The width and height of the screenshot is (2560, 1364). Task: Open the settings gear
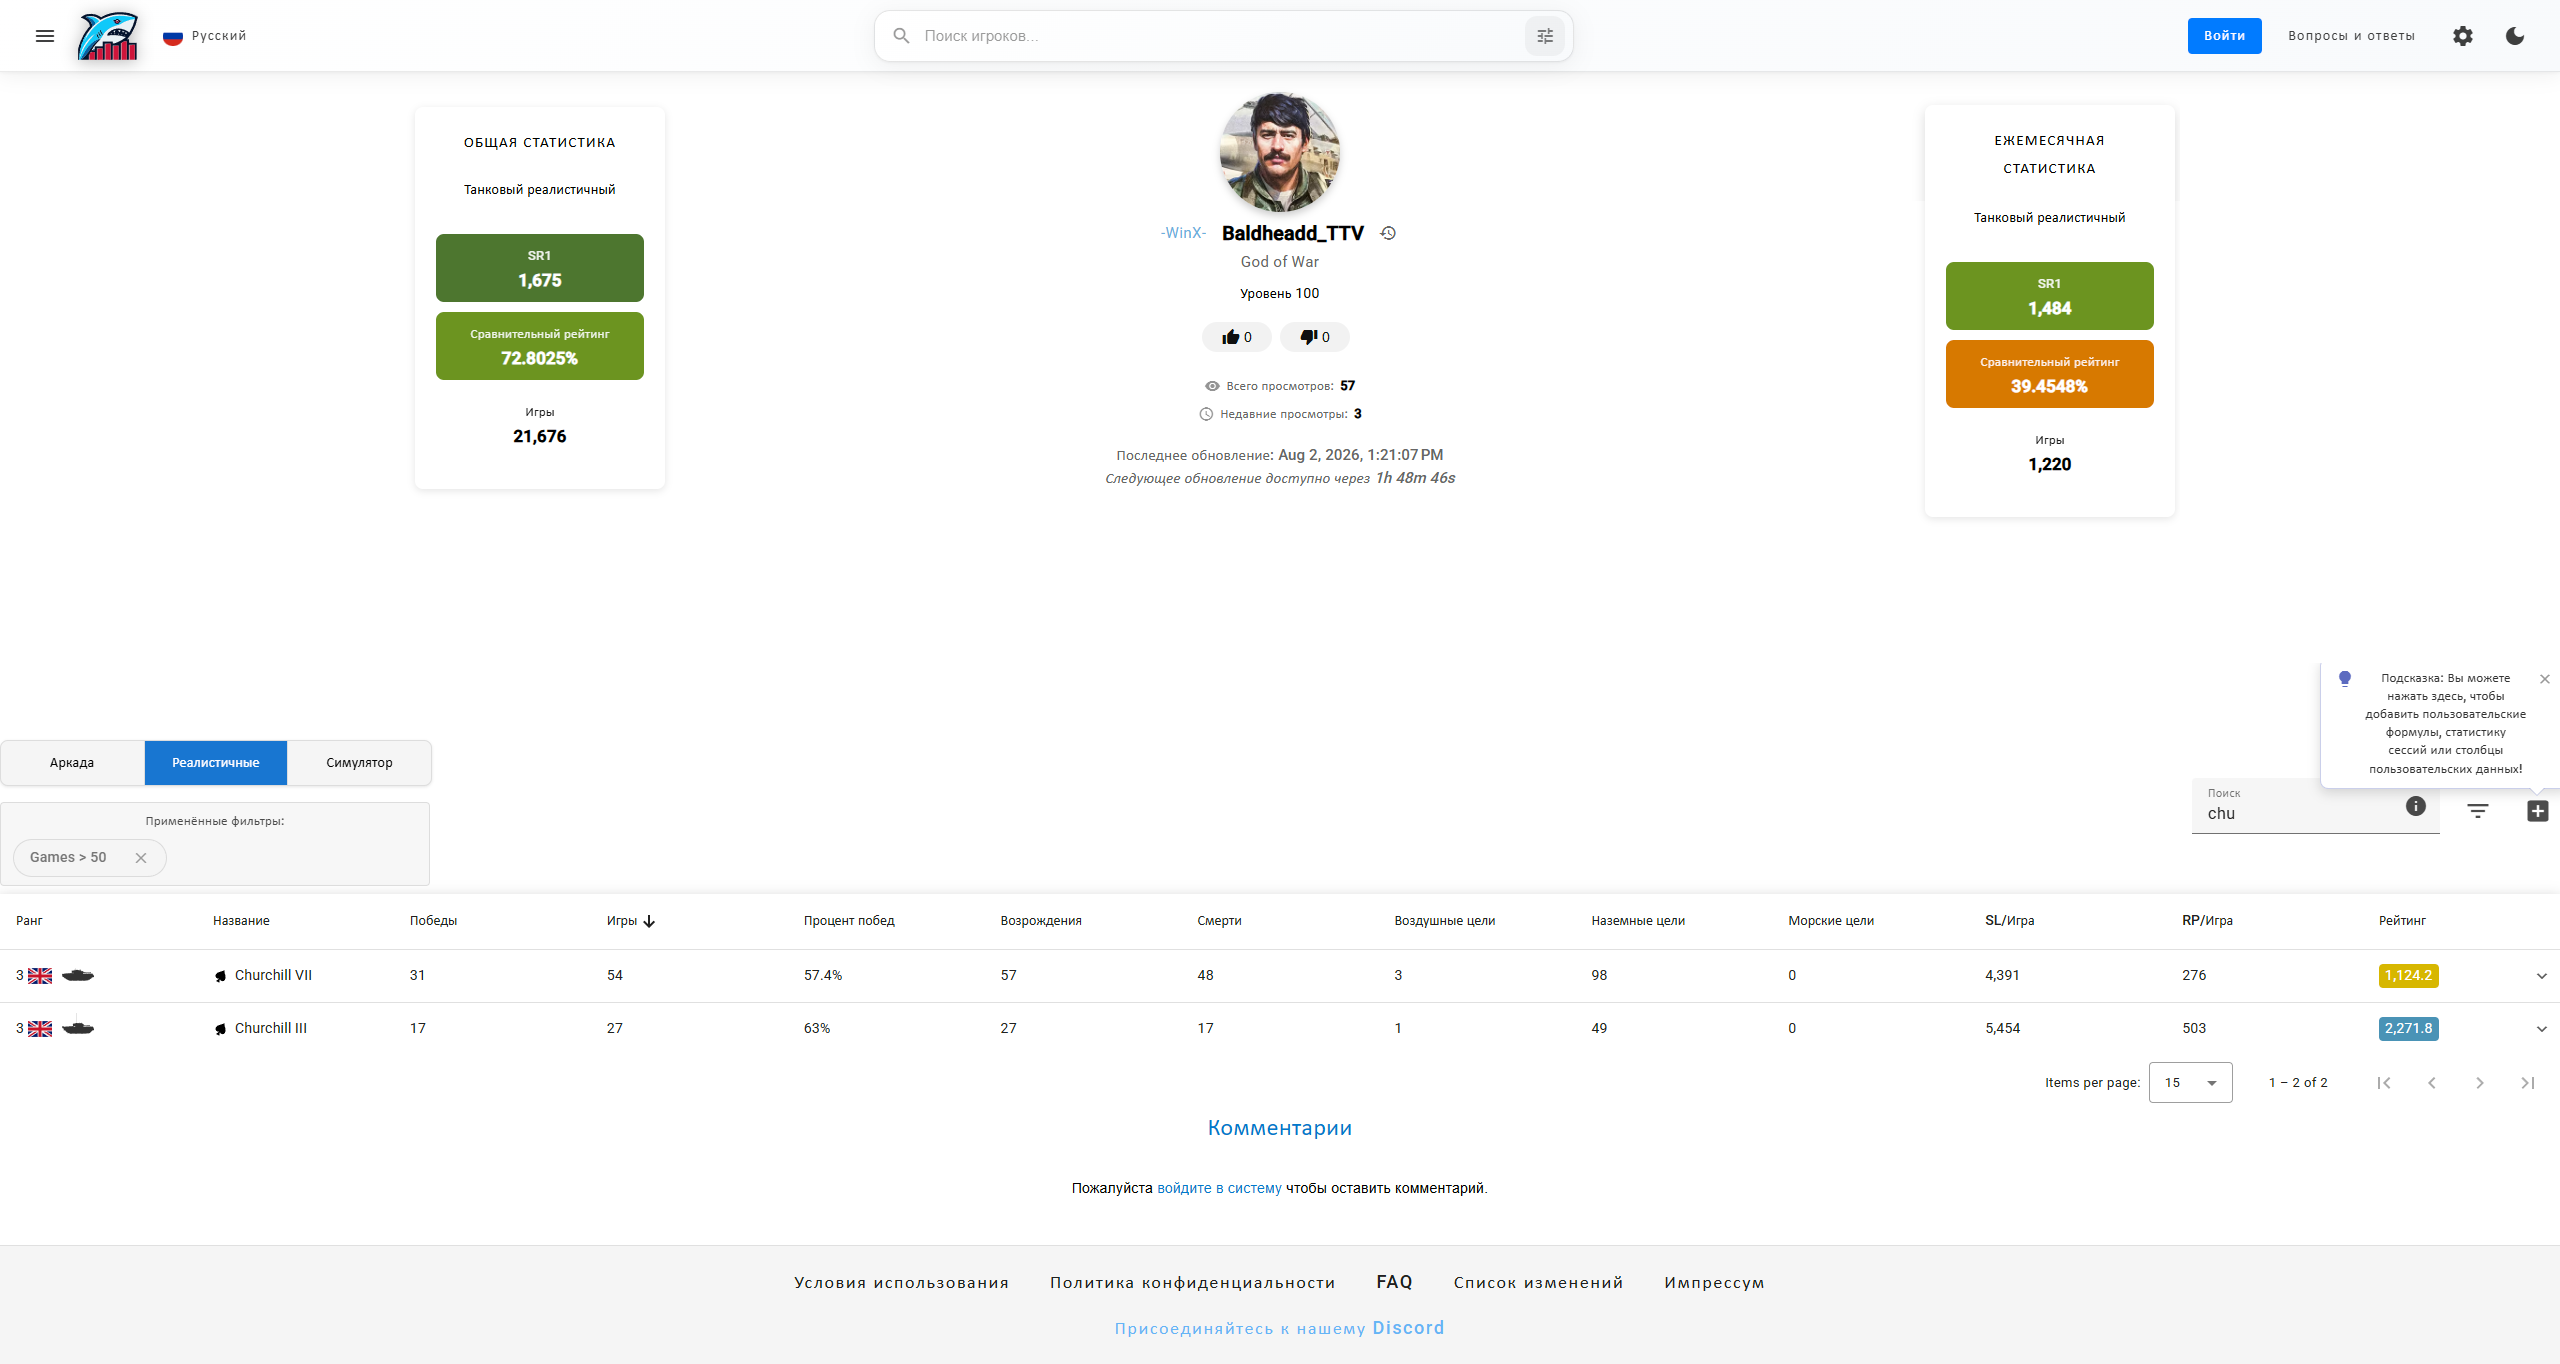point(2463,36)
